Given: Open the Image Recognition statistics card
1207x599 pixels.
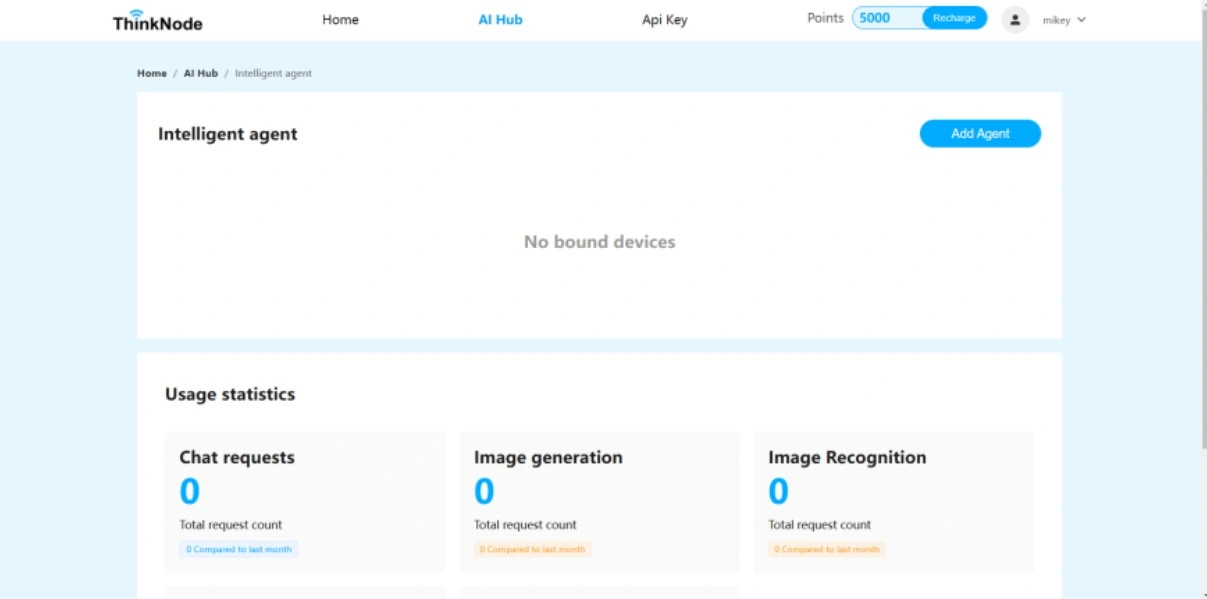Looking at the screenshot, I should (893, 501).
